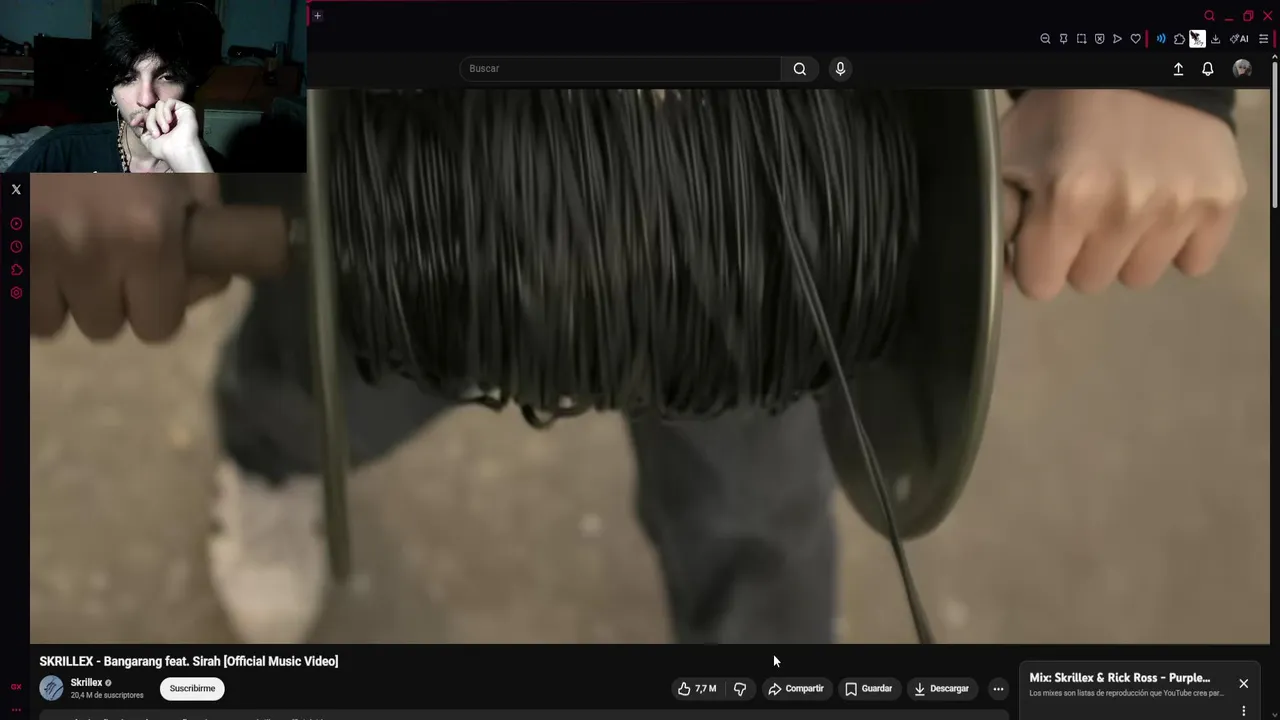This screenshot has width=1280, height=720.
Task: Click the blue sound waves icon
Action: (1161, 39)
